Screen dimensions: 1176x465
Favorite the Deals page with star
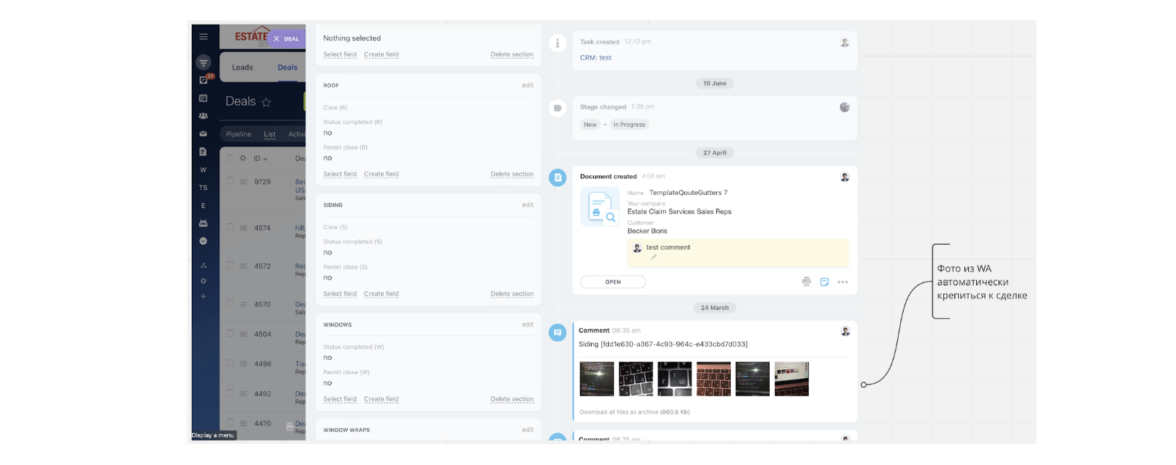click(266, 102)
